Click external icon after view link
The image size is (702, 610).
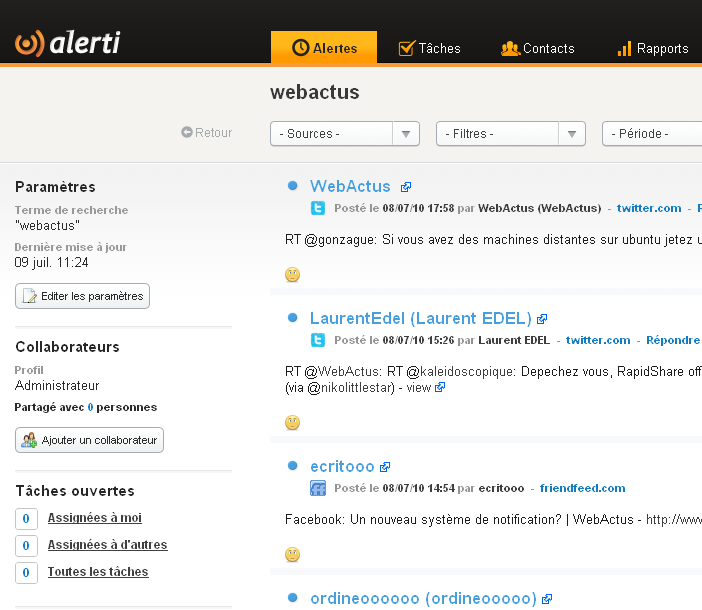[x=440, y=387]
